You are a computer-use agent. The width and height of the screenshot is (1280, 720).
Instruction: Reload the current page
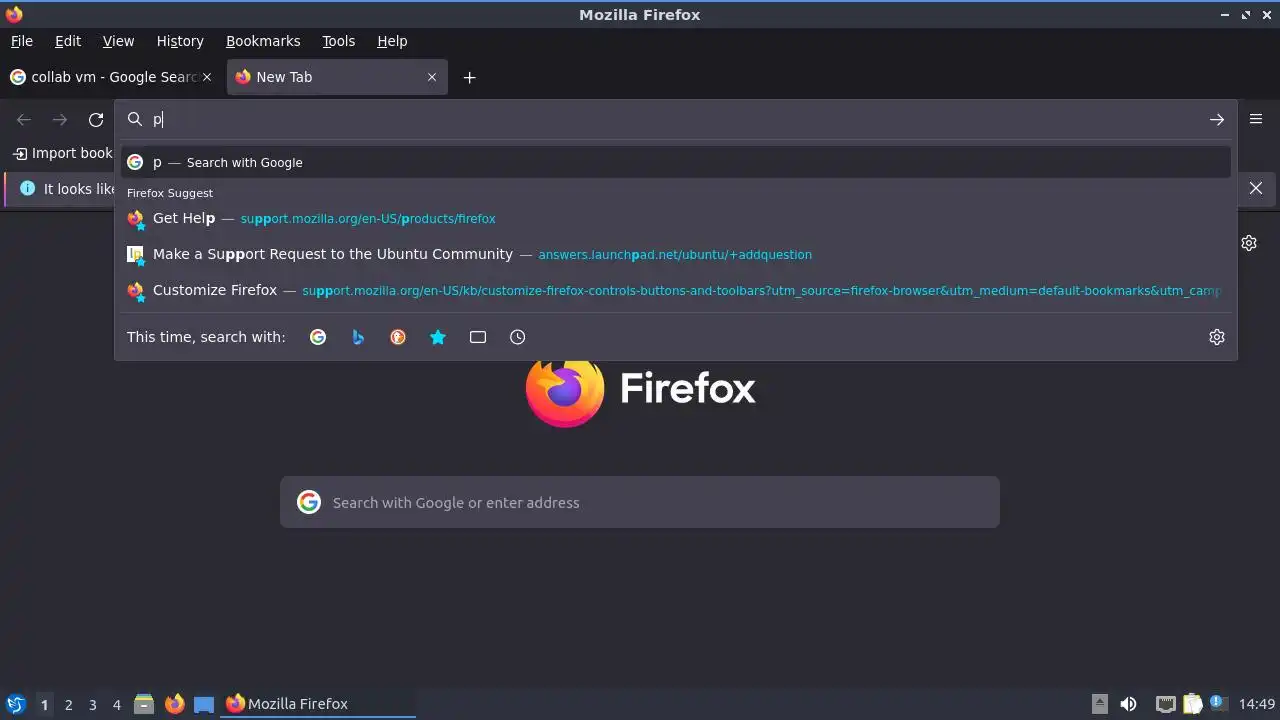point(96,120)
